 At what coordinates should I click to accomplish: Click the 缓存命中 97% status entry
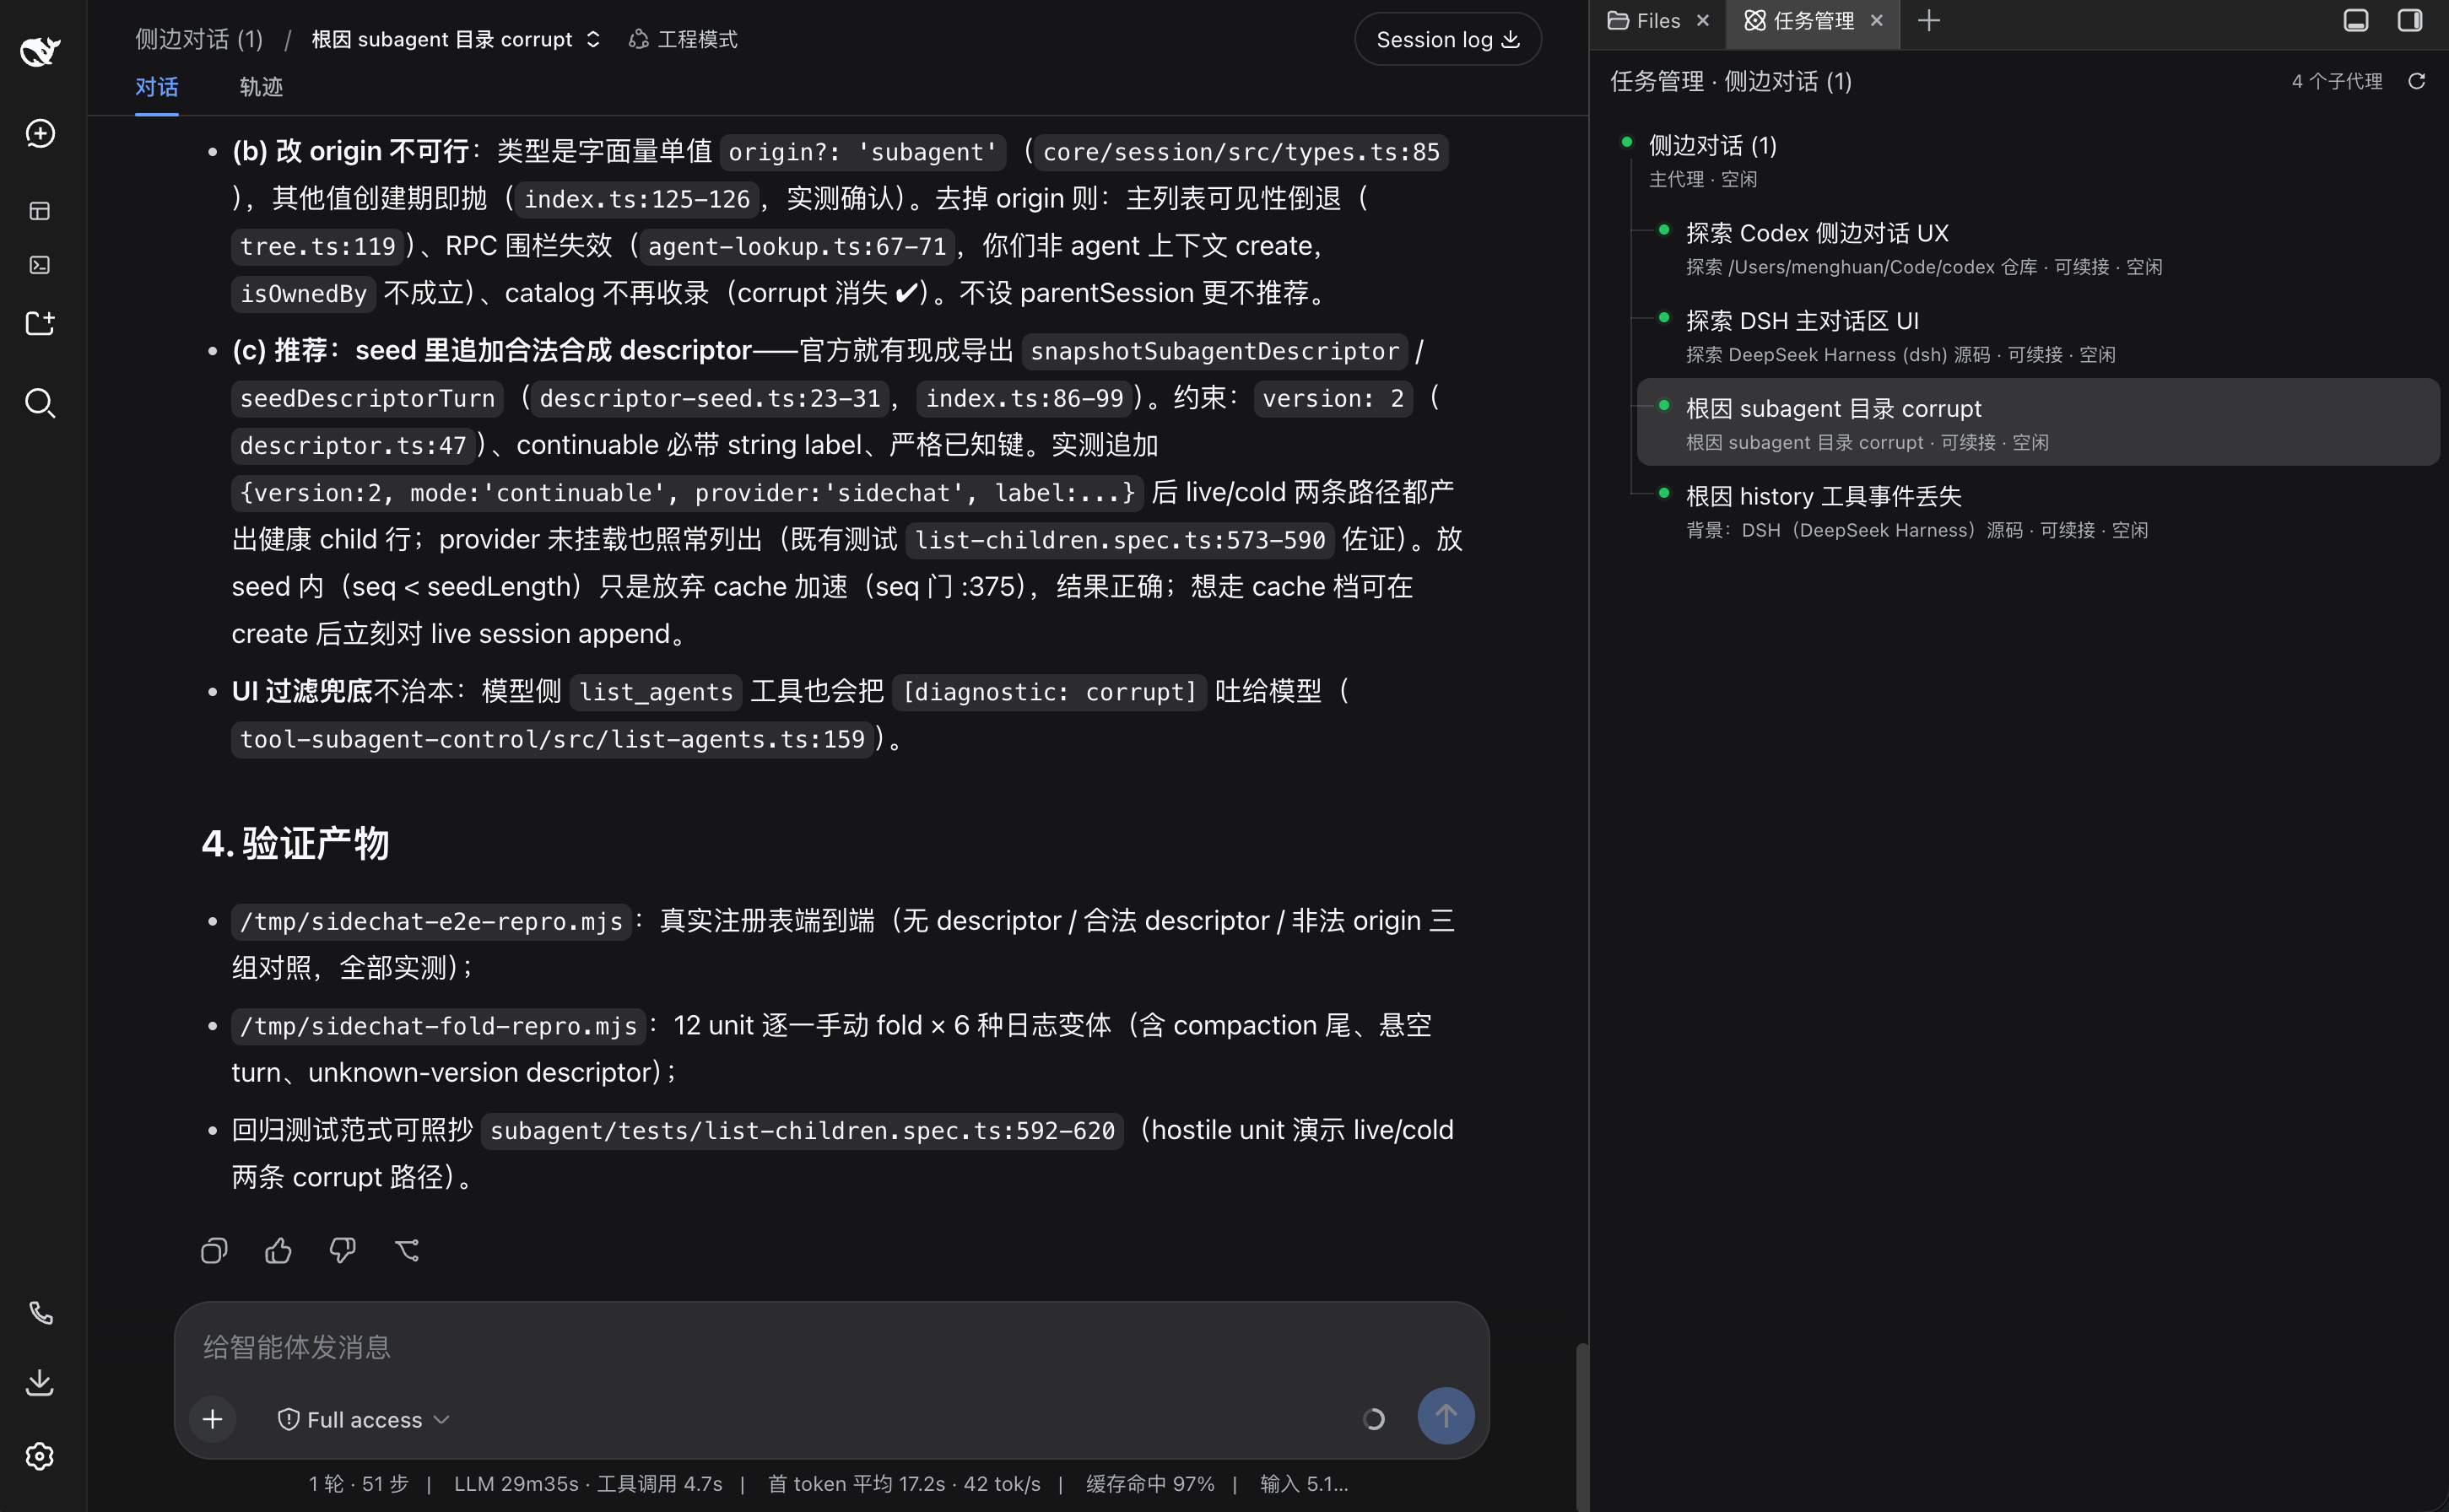1150,1484
